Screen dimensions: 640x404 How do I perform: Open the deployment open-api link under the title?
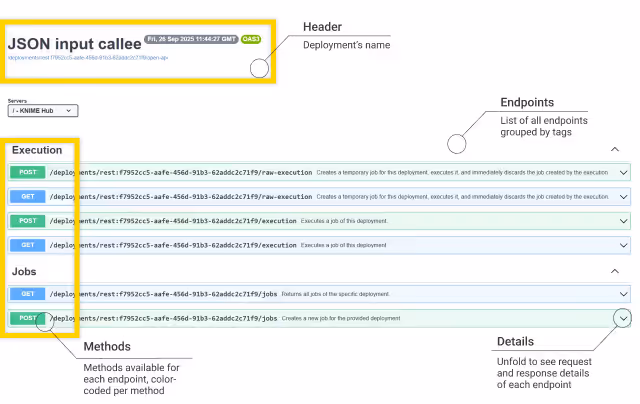tap(88, 58)
